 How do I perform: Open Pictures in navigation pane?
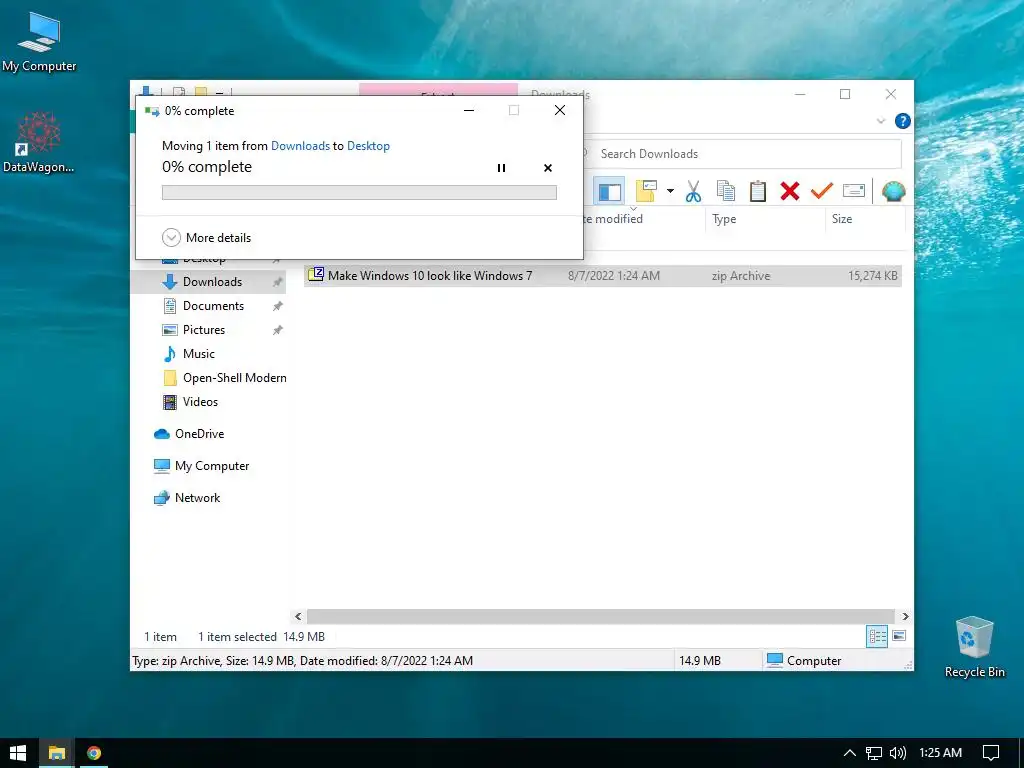click(204, 330)
